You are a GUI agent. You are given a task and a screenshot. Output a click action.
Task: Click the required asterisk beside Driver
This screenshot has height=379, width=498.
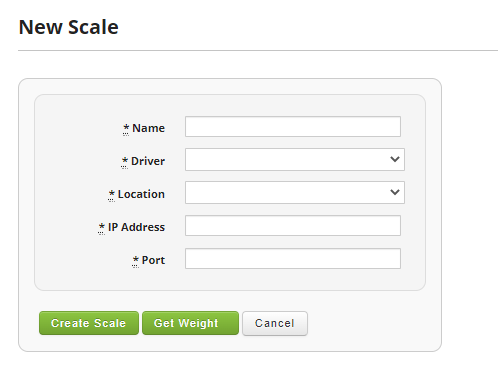click(x=125, y=161)
